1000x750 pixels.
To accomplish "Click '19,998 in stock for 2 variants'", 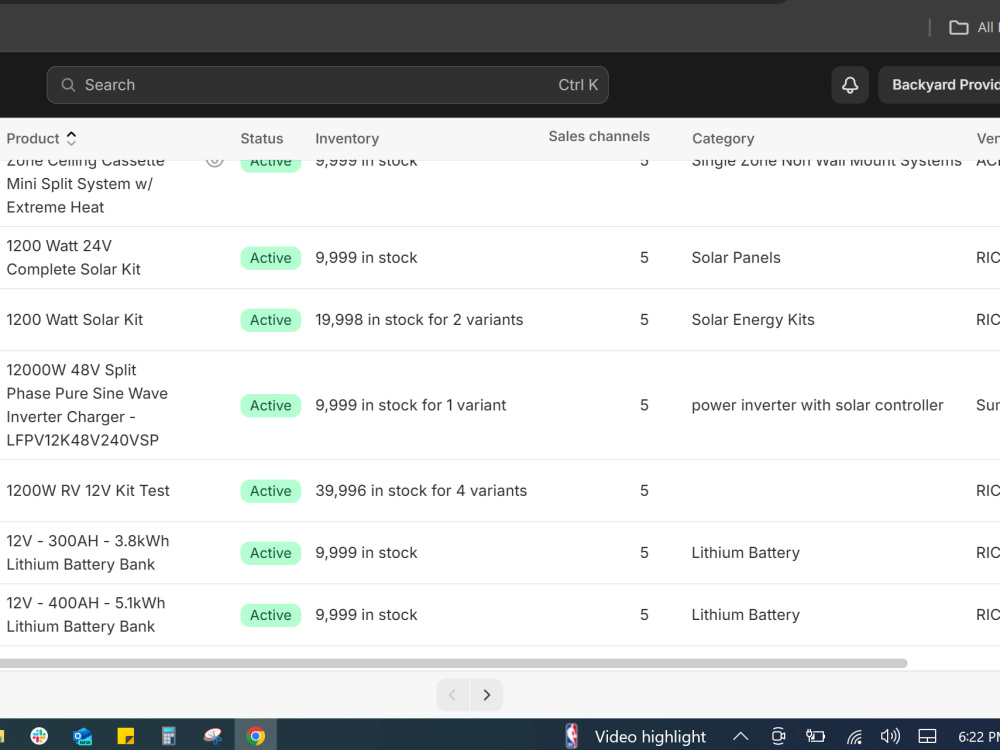I will click(x=419, y=320).
